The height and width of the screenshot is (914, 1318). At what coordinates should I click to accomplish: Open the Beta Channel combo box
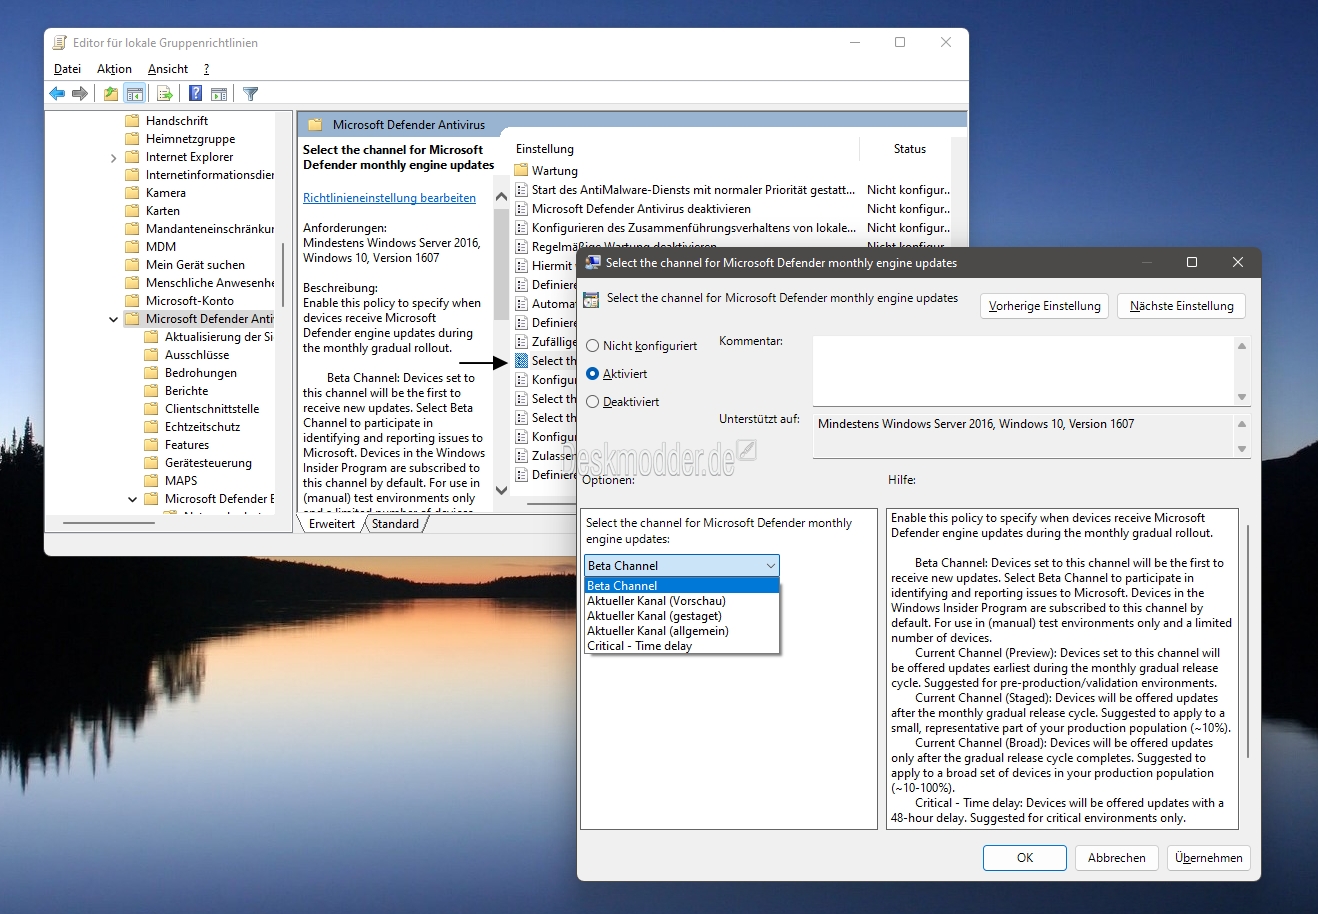[x=682, y=566]
